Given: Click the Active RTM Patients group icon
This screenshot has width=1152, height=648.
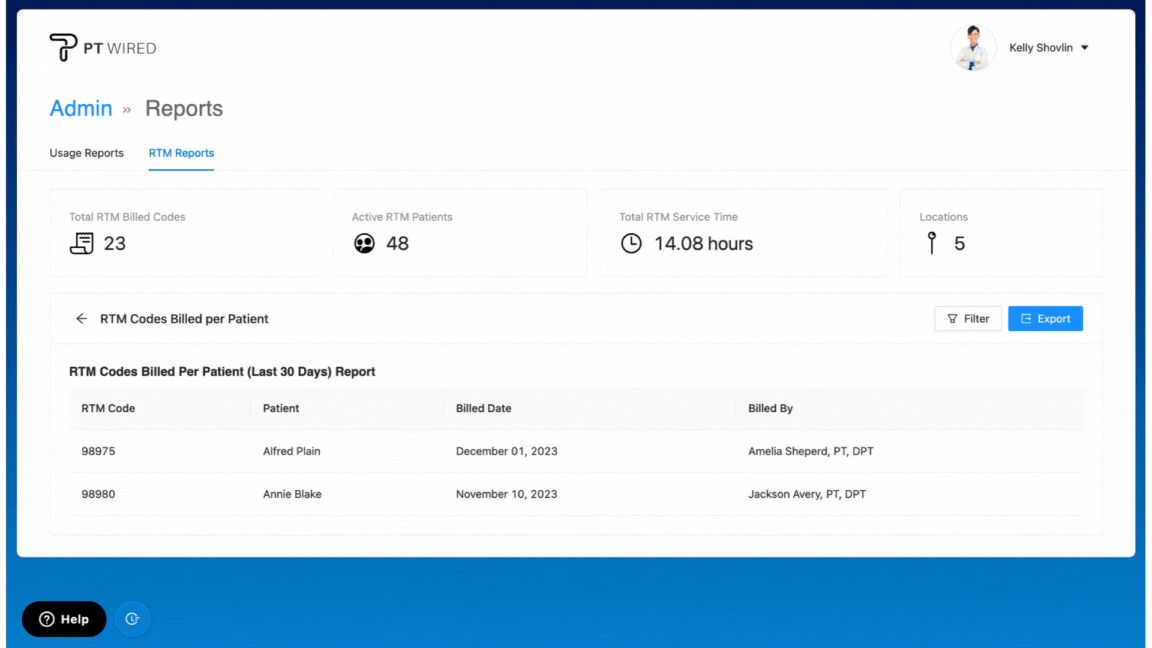Looking at the screenshot, I should coord(365,243).
